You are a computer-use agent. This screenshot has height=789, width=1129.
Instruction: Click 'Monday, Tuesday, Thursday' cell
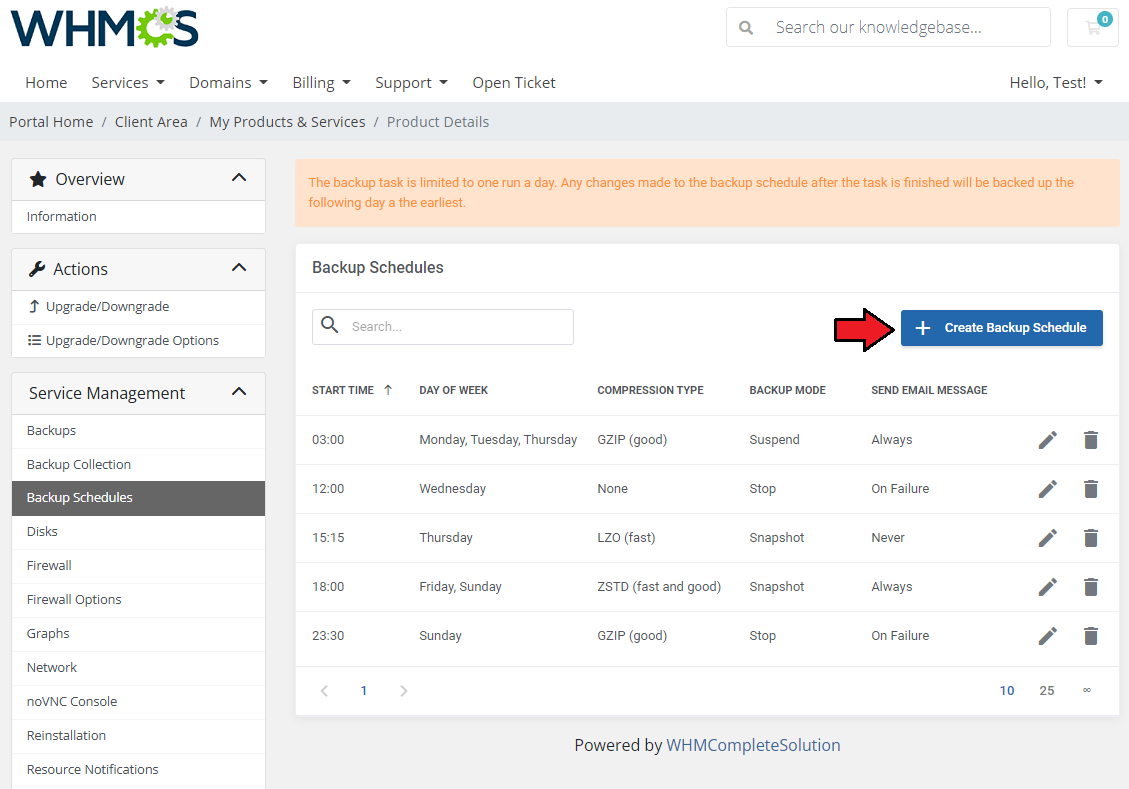tap(498, 440)
